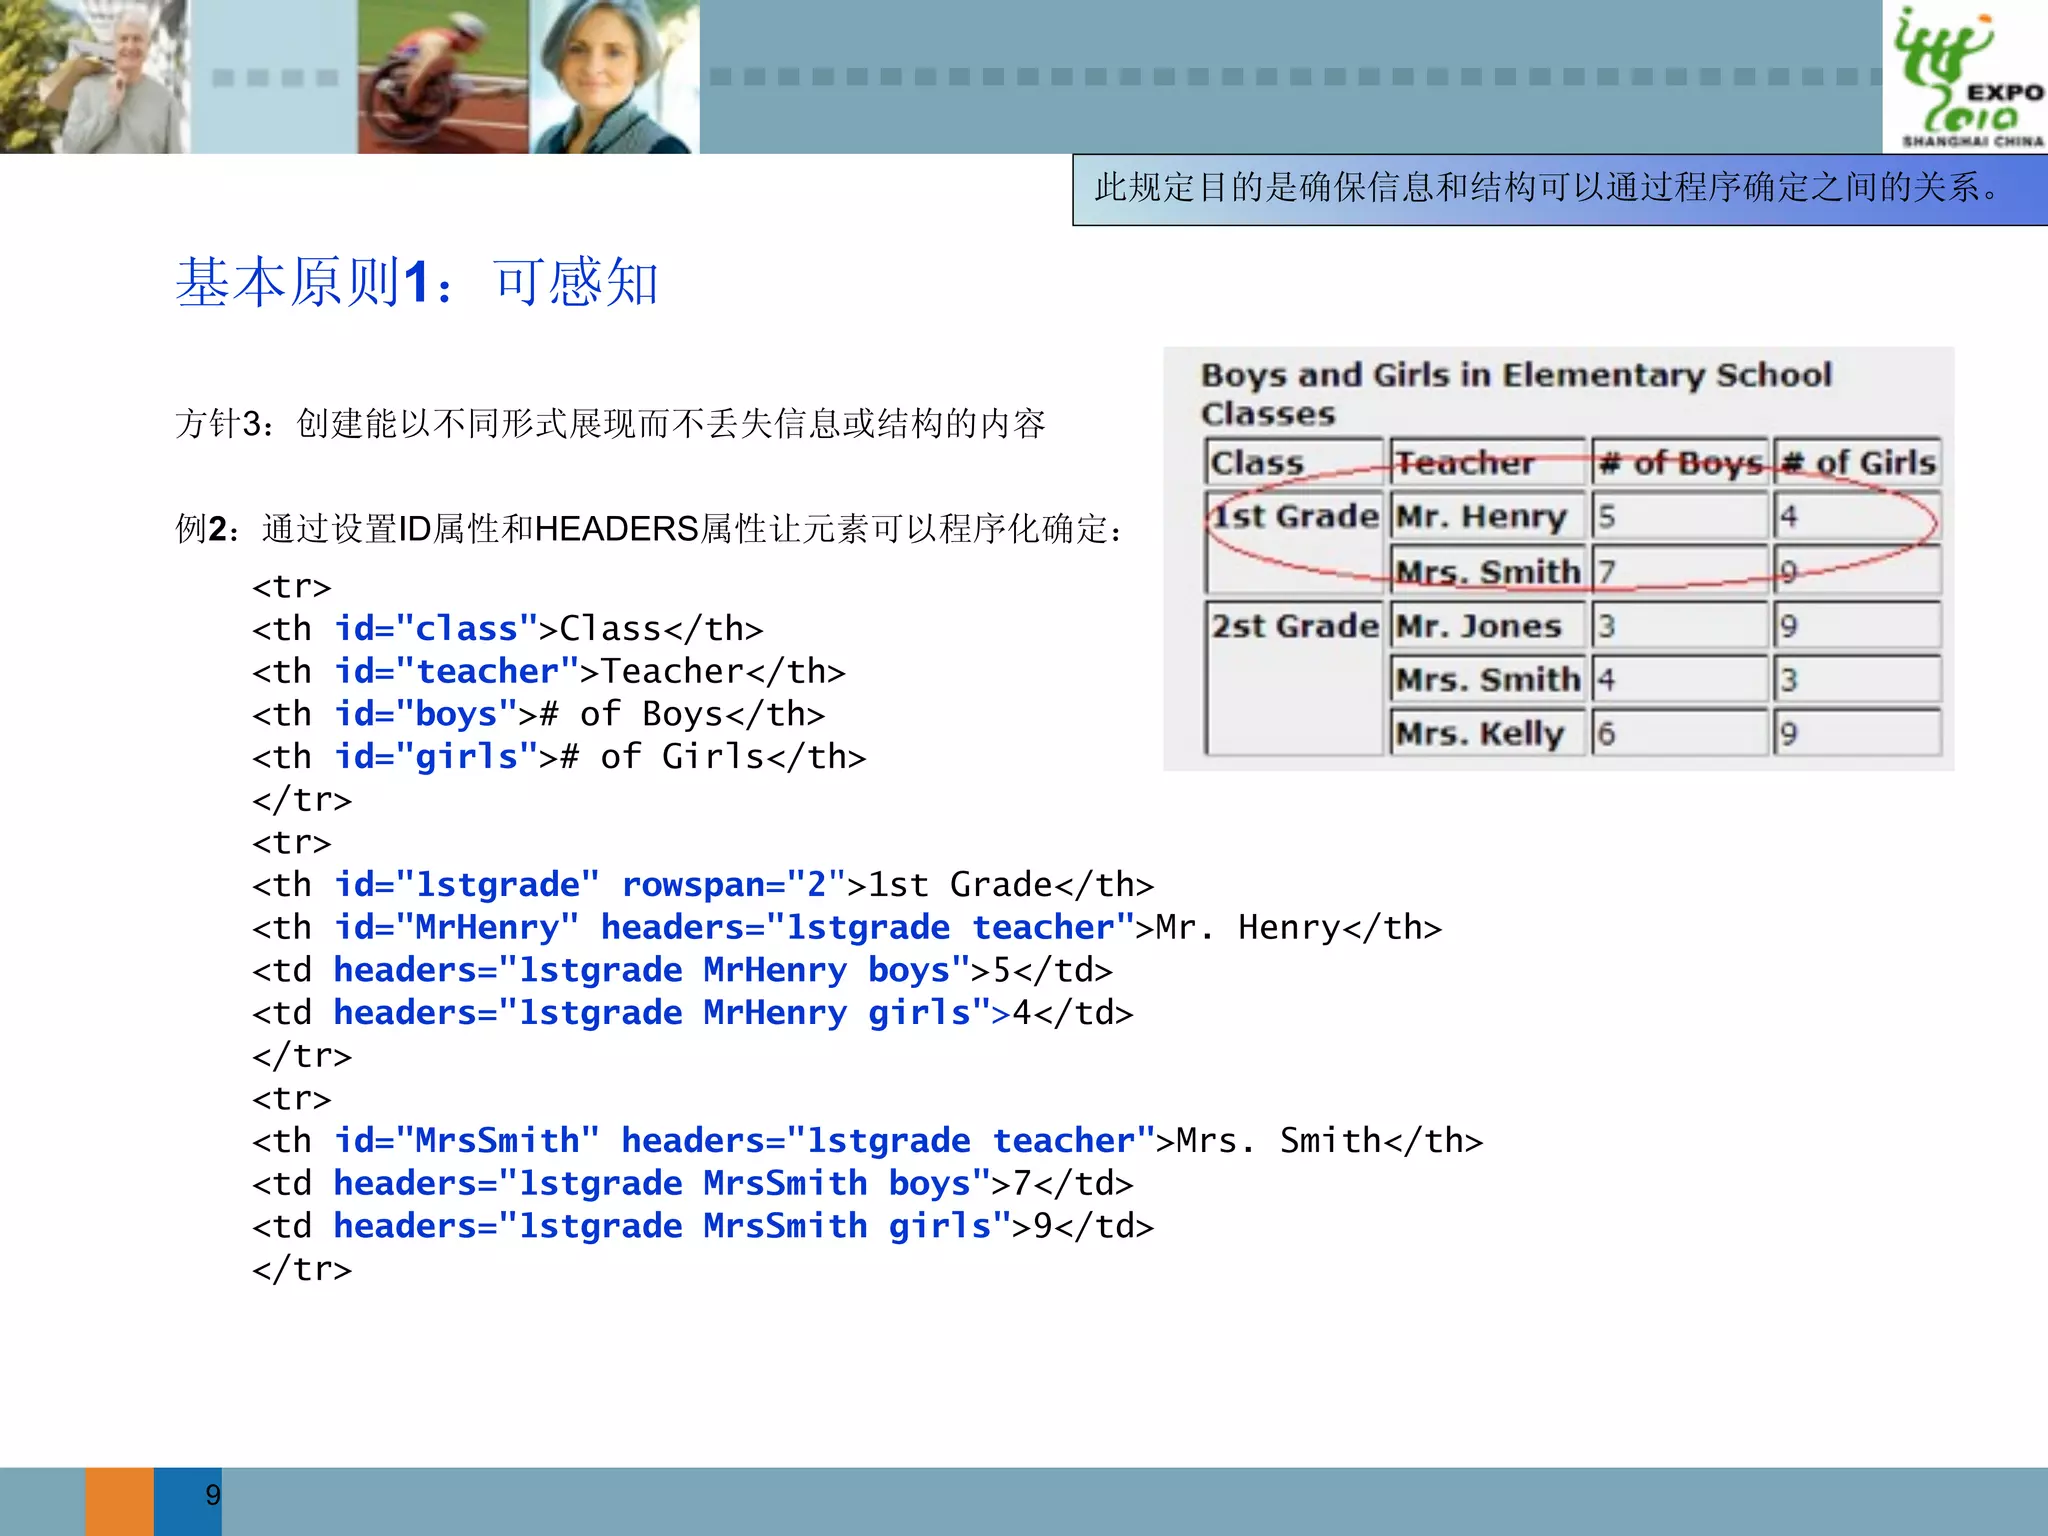Viewport: 2048px width, 1536px height.
Task: Click the 1st Grade table cell
Action: coord(1294,517)
